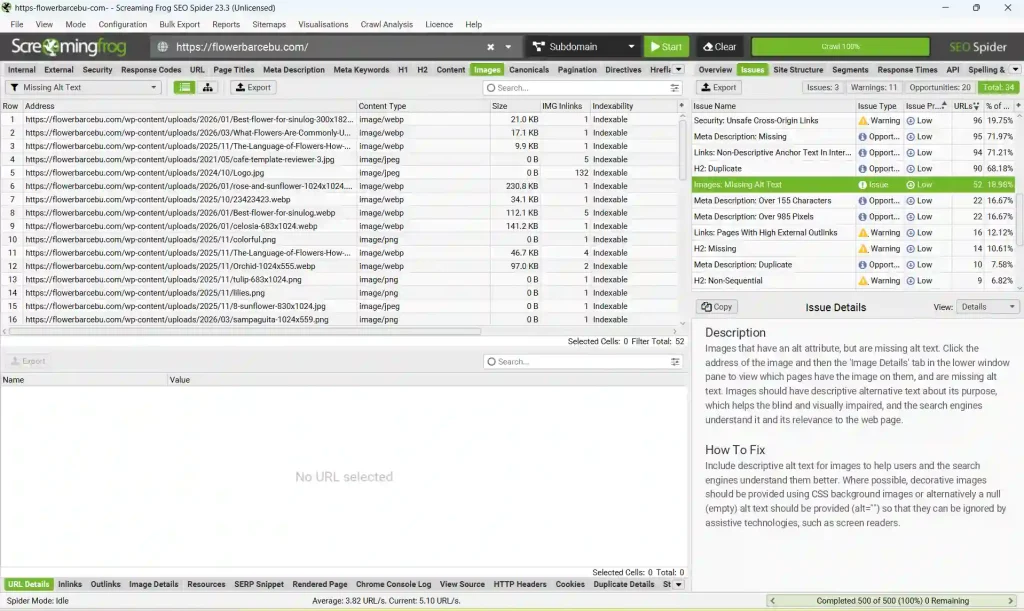The width and height of the screenshot is (1024, 611).
Task: Click the plus icon above issues table
Action: [1018, 106]
